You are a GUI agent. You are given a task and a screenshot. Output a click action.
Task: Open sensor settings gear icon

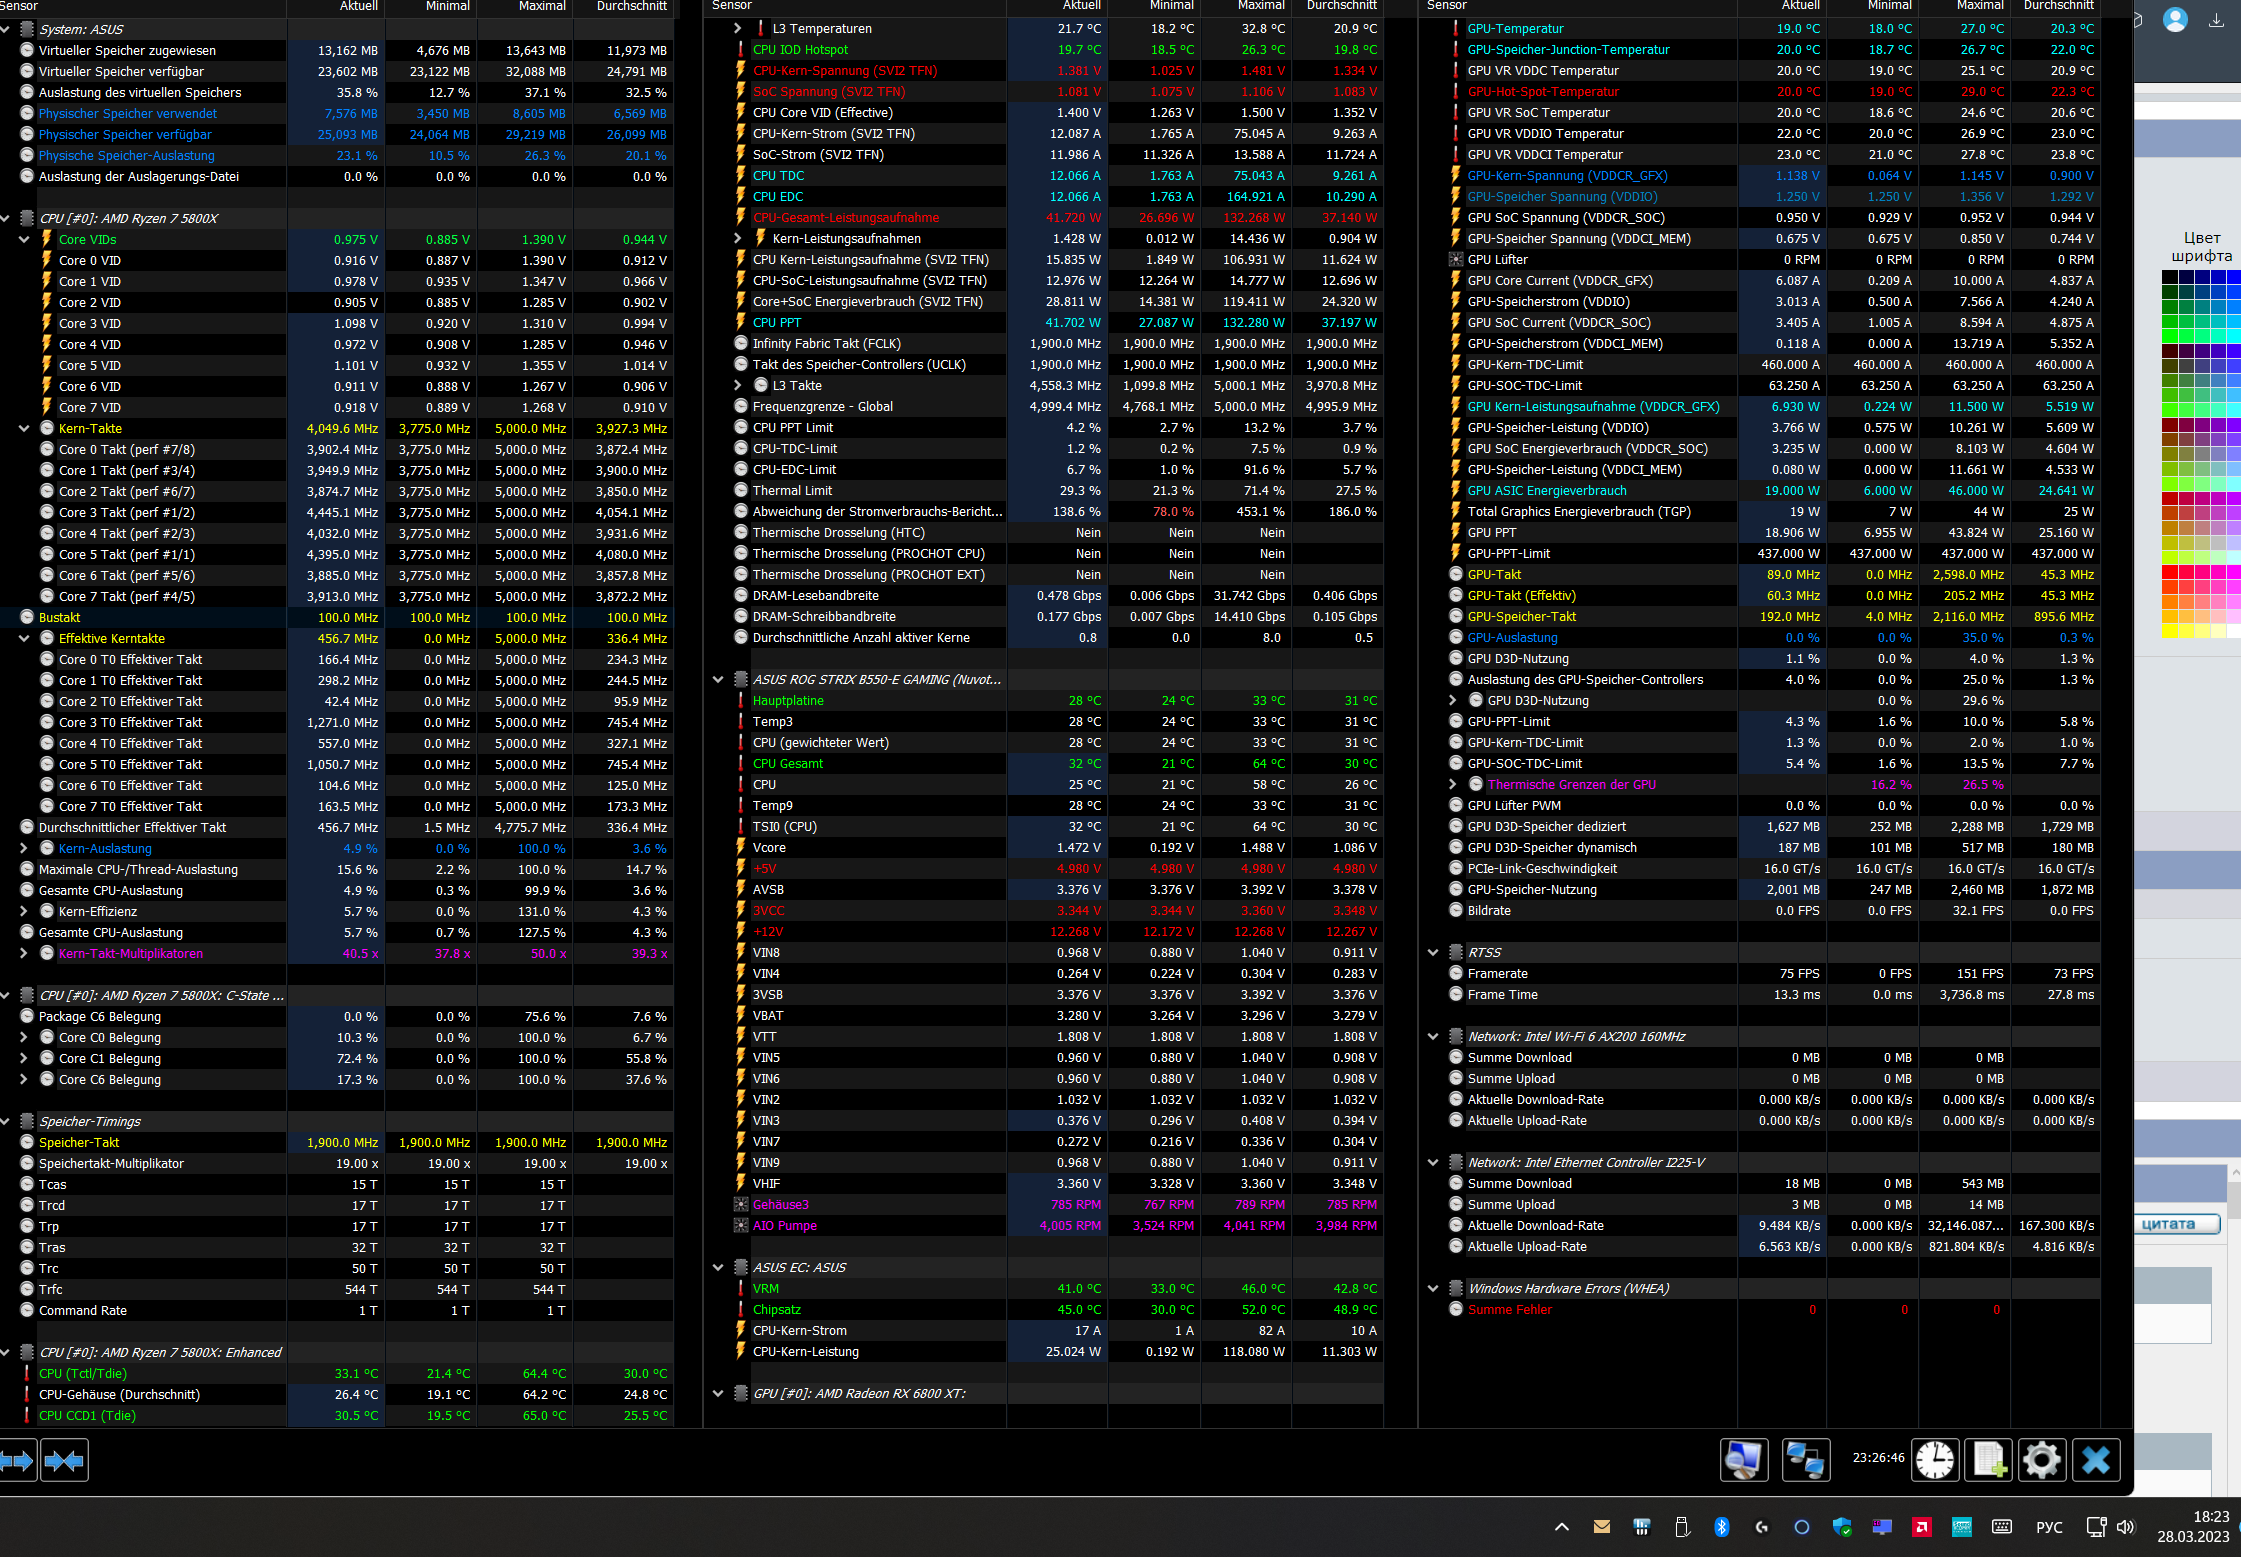pyautogui.click(x=2041, y=1460)
